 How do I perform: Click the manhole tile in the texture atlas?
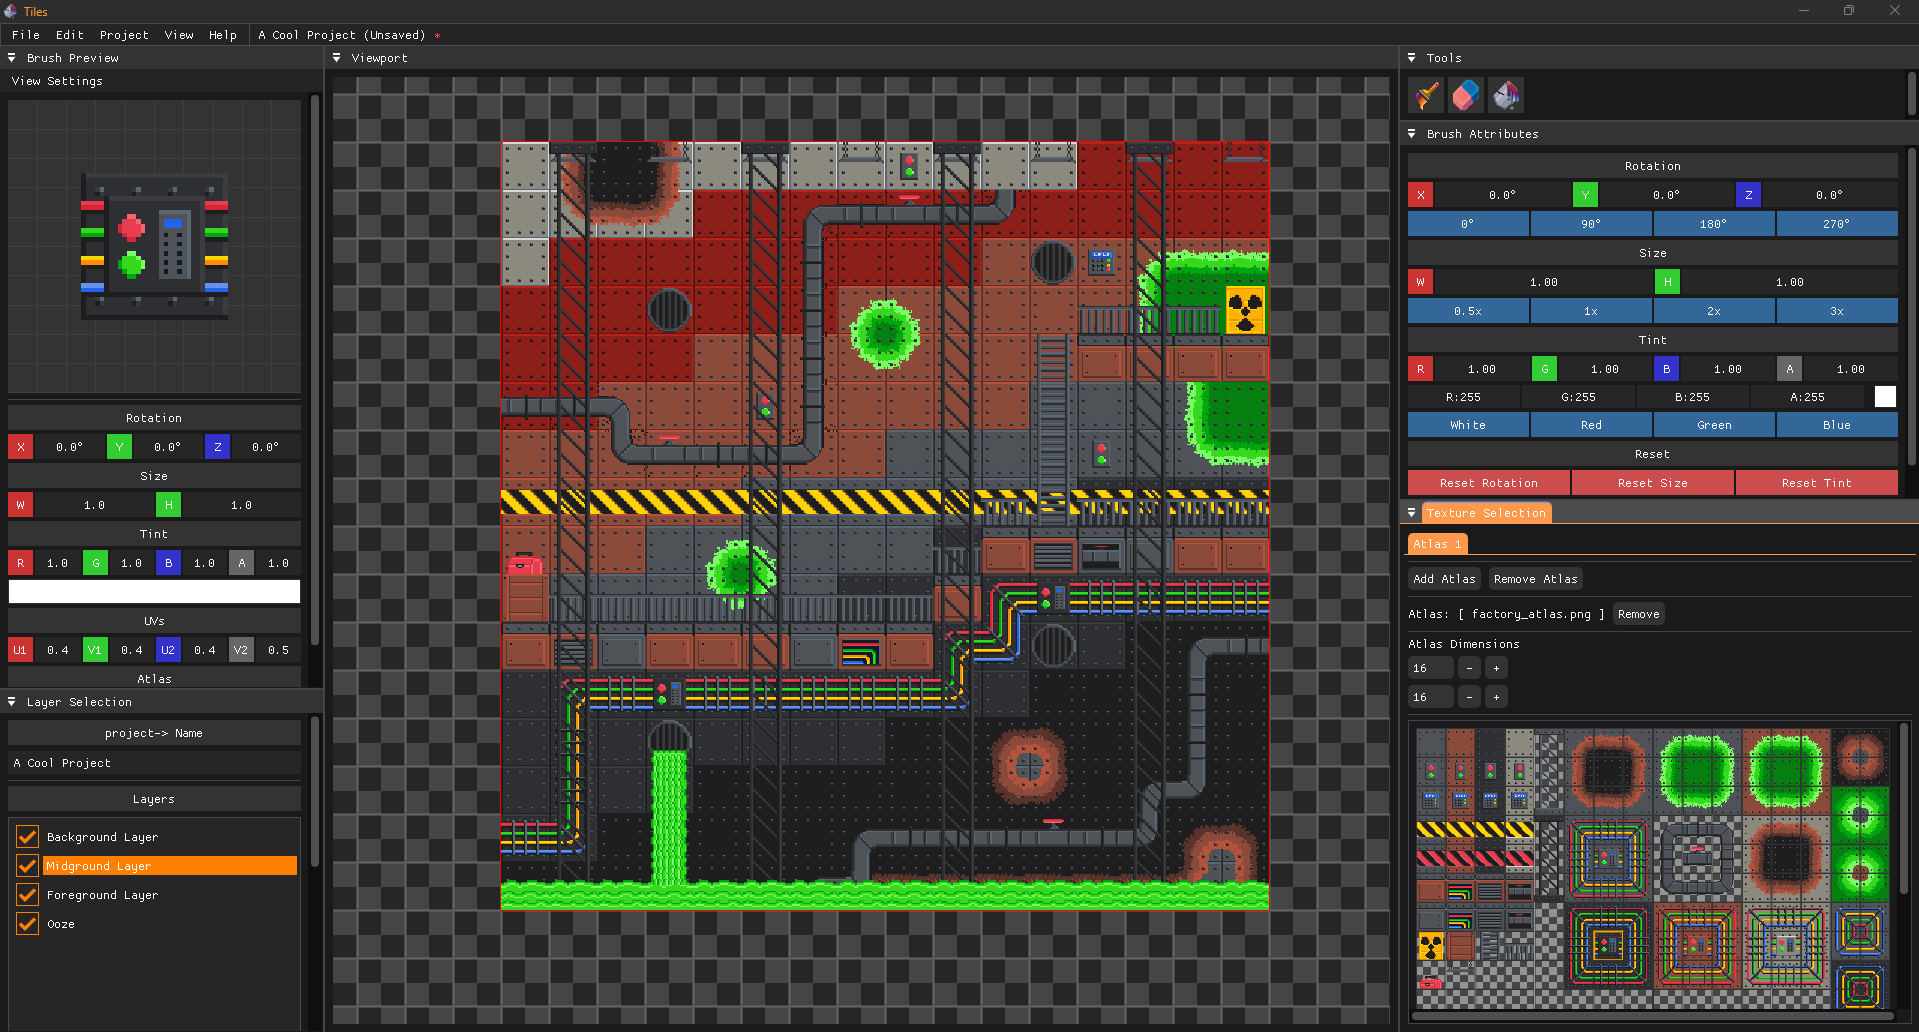point(1697,858)
